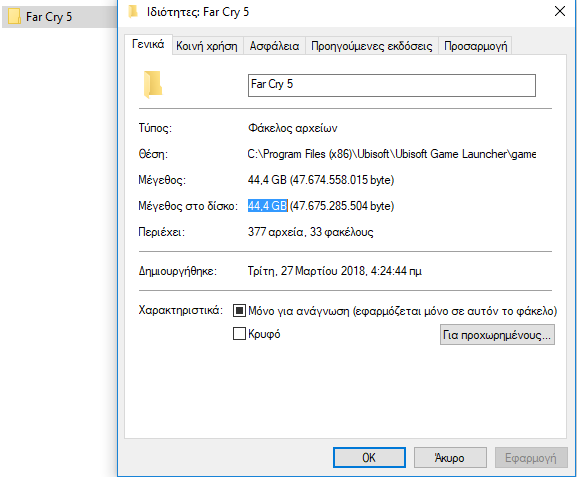Enable the hidden (Κρυφό) checkbox
Viewport: 577px width, 477px height.
click(239, 334)
